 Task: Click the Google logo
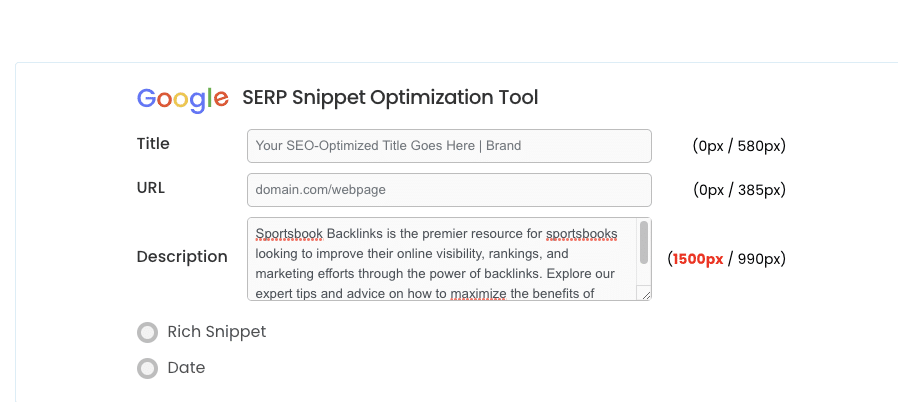point(183,98)
